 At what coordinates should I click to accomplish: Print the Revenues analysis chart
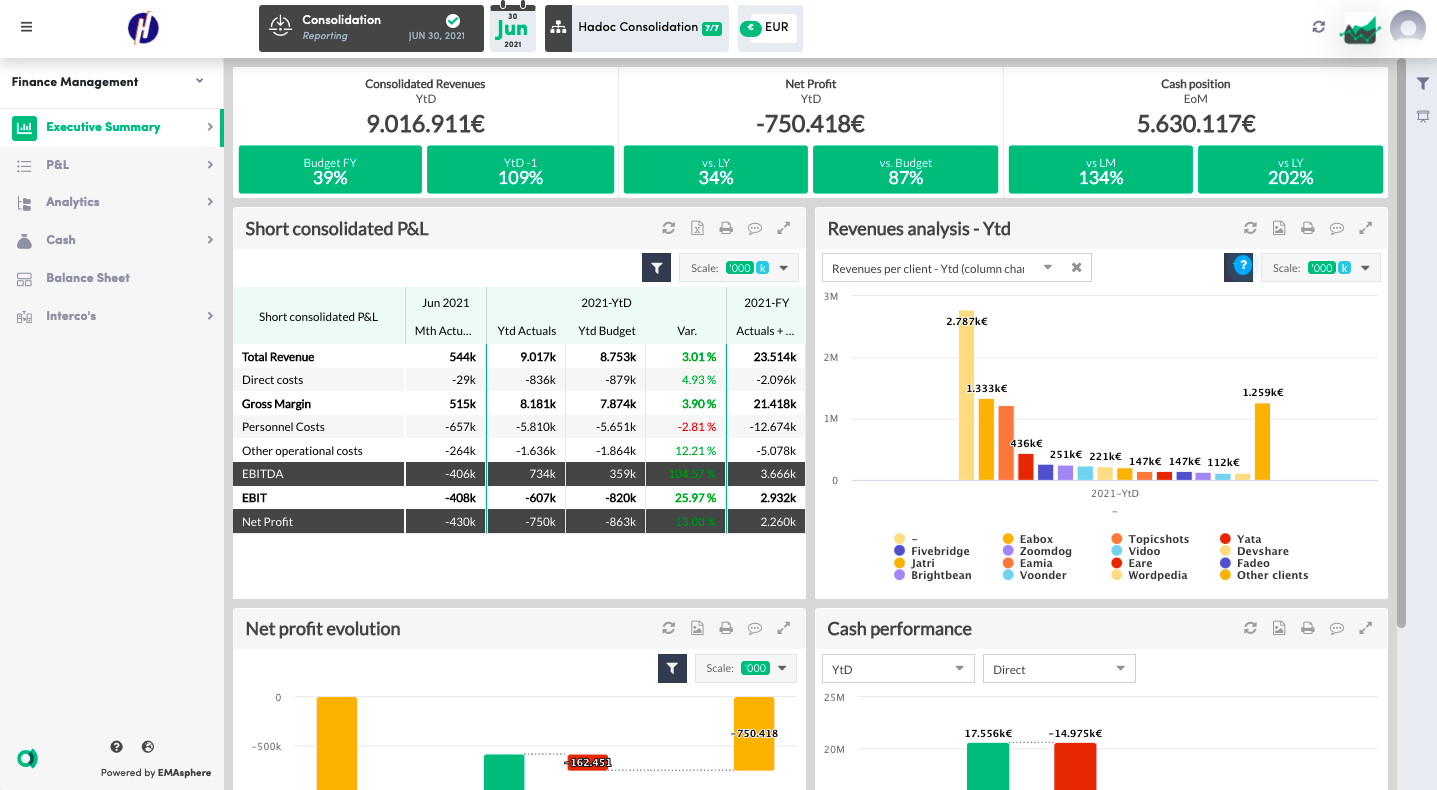[x=1307, y=228]
